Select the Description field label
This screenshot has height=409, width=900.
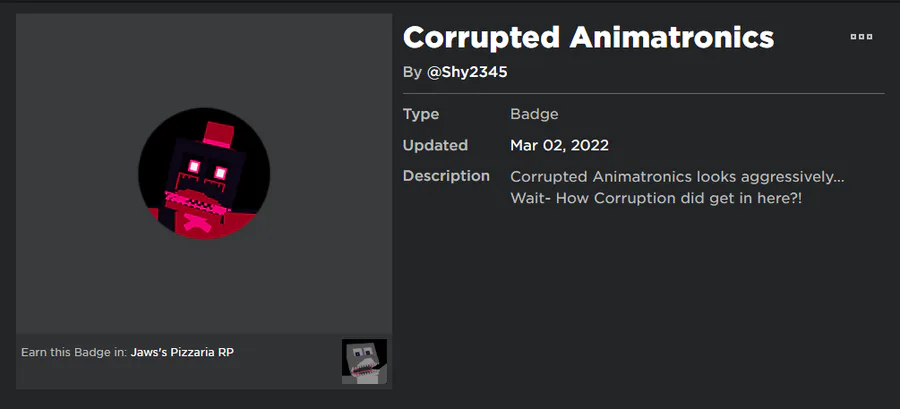[x=446, y=176]
